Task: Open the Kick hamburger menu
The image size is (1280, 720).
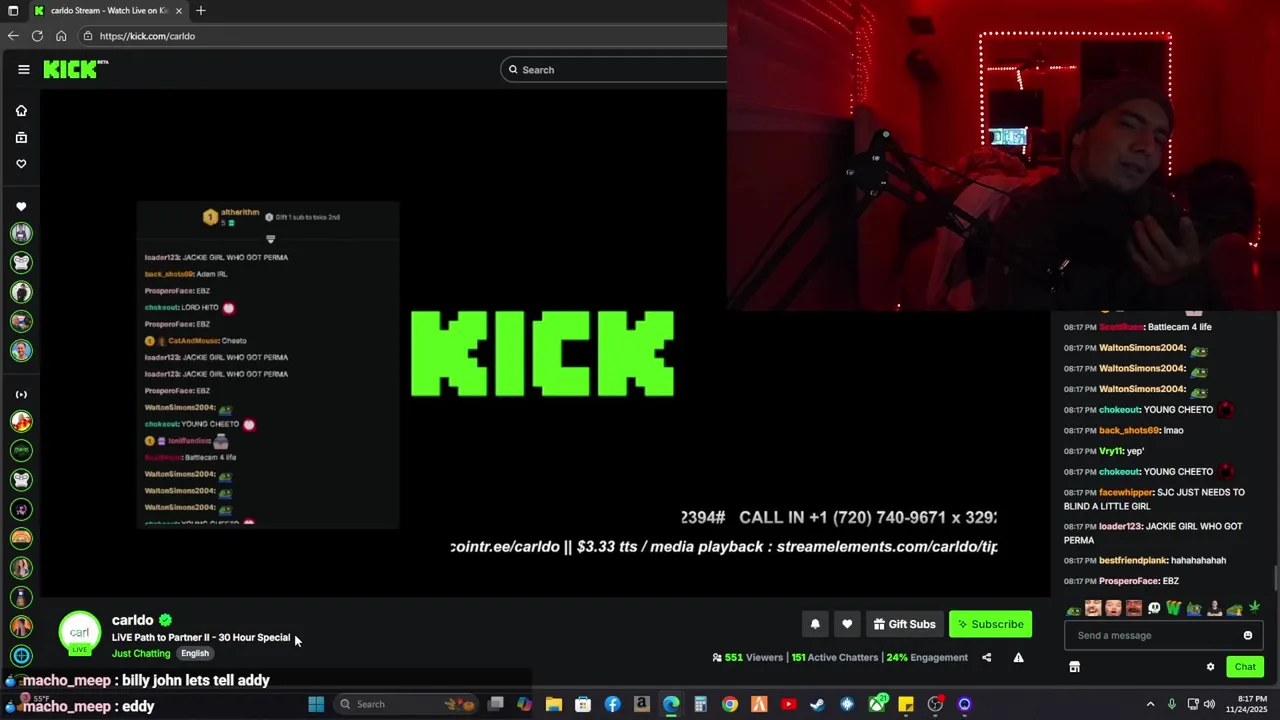Action: click(23, 69)
